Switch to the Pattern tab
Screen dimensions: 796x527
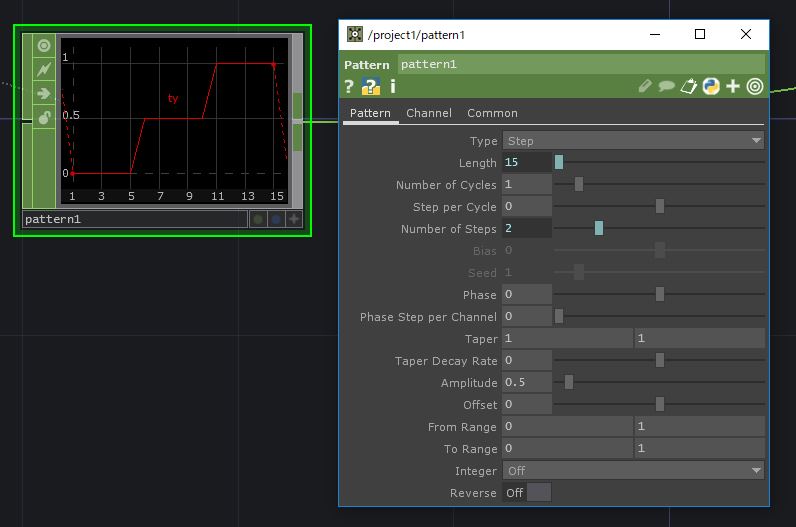[x=370, y=113]
